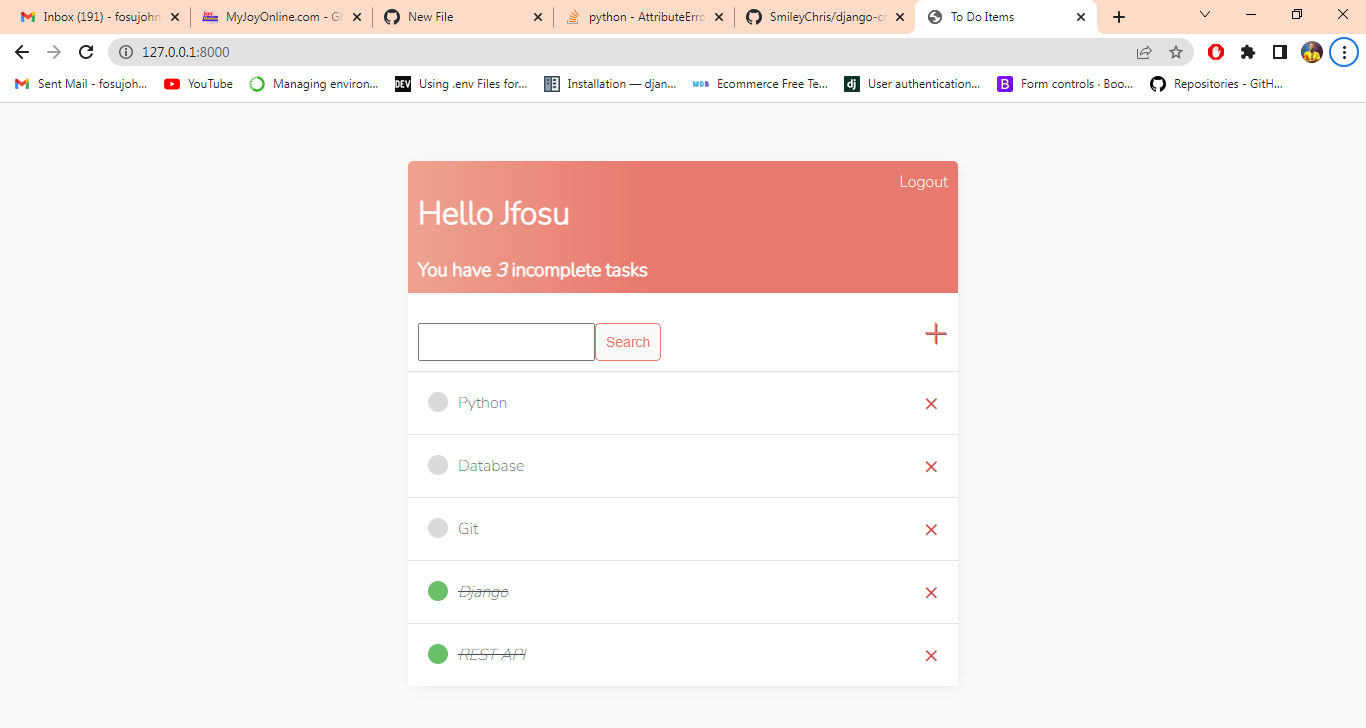Switch to the SmileyChris/django tab
This screenshot has height=728, width=1366.
(825, 17)
